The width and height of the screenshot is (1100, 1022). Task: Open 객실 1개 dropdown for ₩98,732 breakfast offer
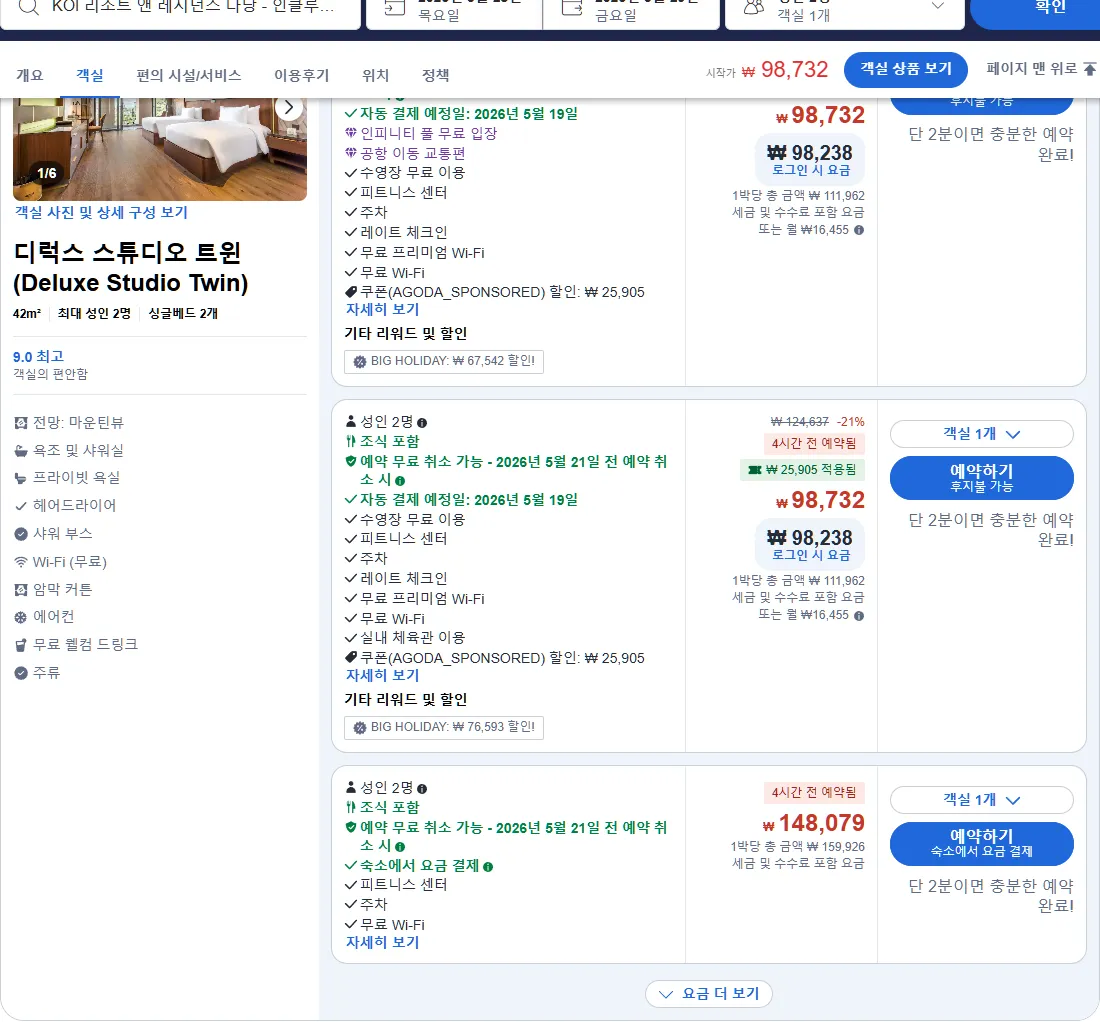pyautogui.click(x=981, y=434)
